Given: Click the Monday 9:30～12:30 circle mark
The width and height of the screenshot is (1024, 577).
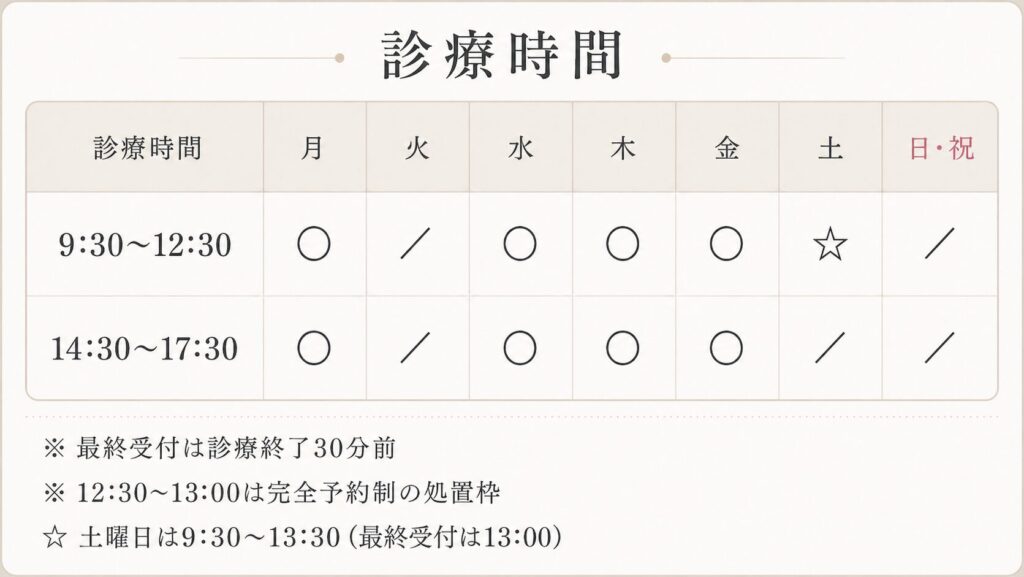Looking at the screenshot, I should (x=314, y=244).
